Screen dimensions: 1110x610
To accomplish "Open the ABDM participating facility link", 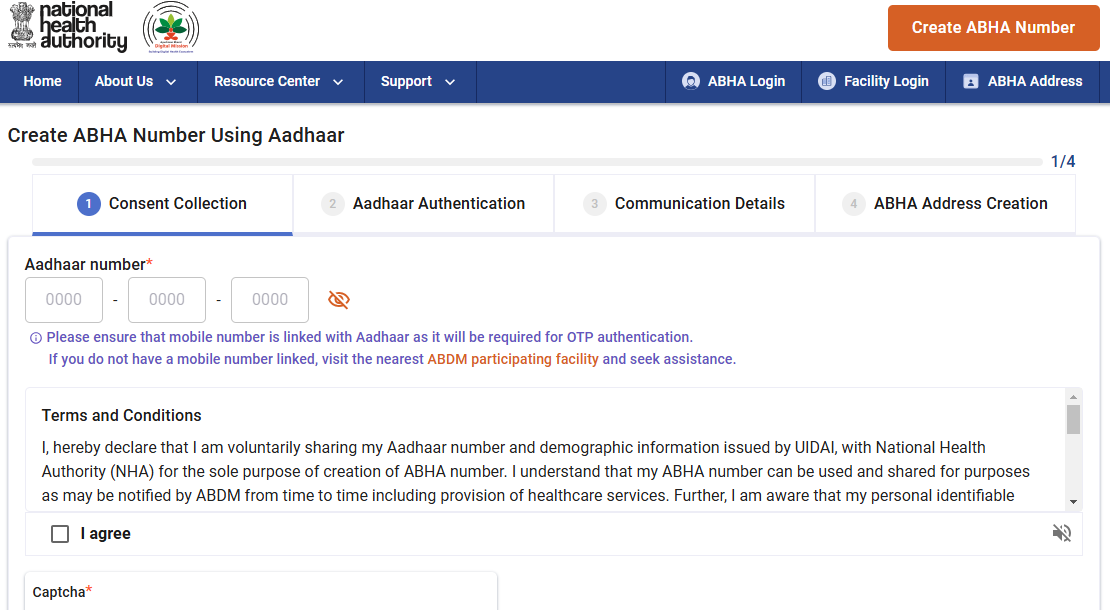I will 513,359.
